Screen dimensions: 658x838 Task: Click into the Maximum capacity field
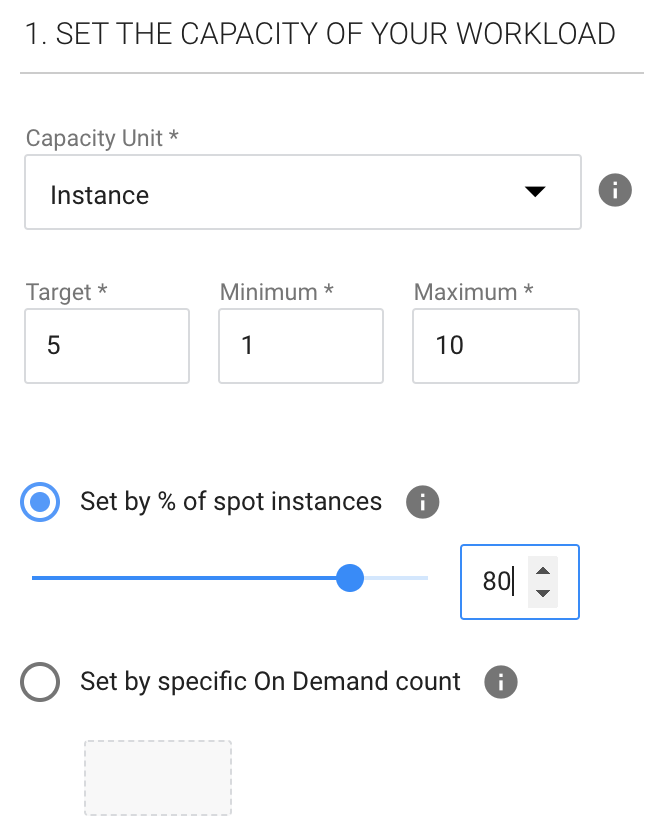pyautogui.click(x=495, y=346)
